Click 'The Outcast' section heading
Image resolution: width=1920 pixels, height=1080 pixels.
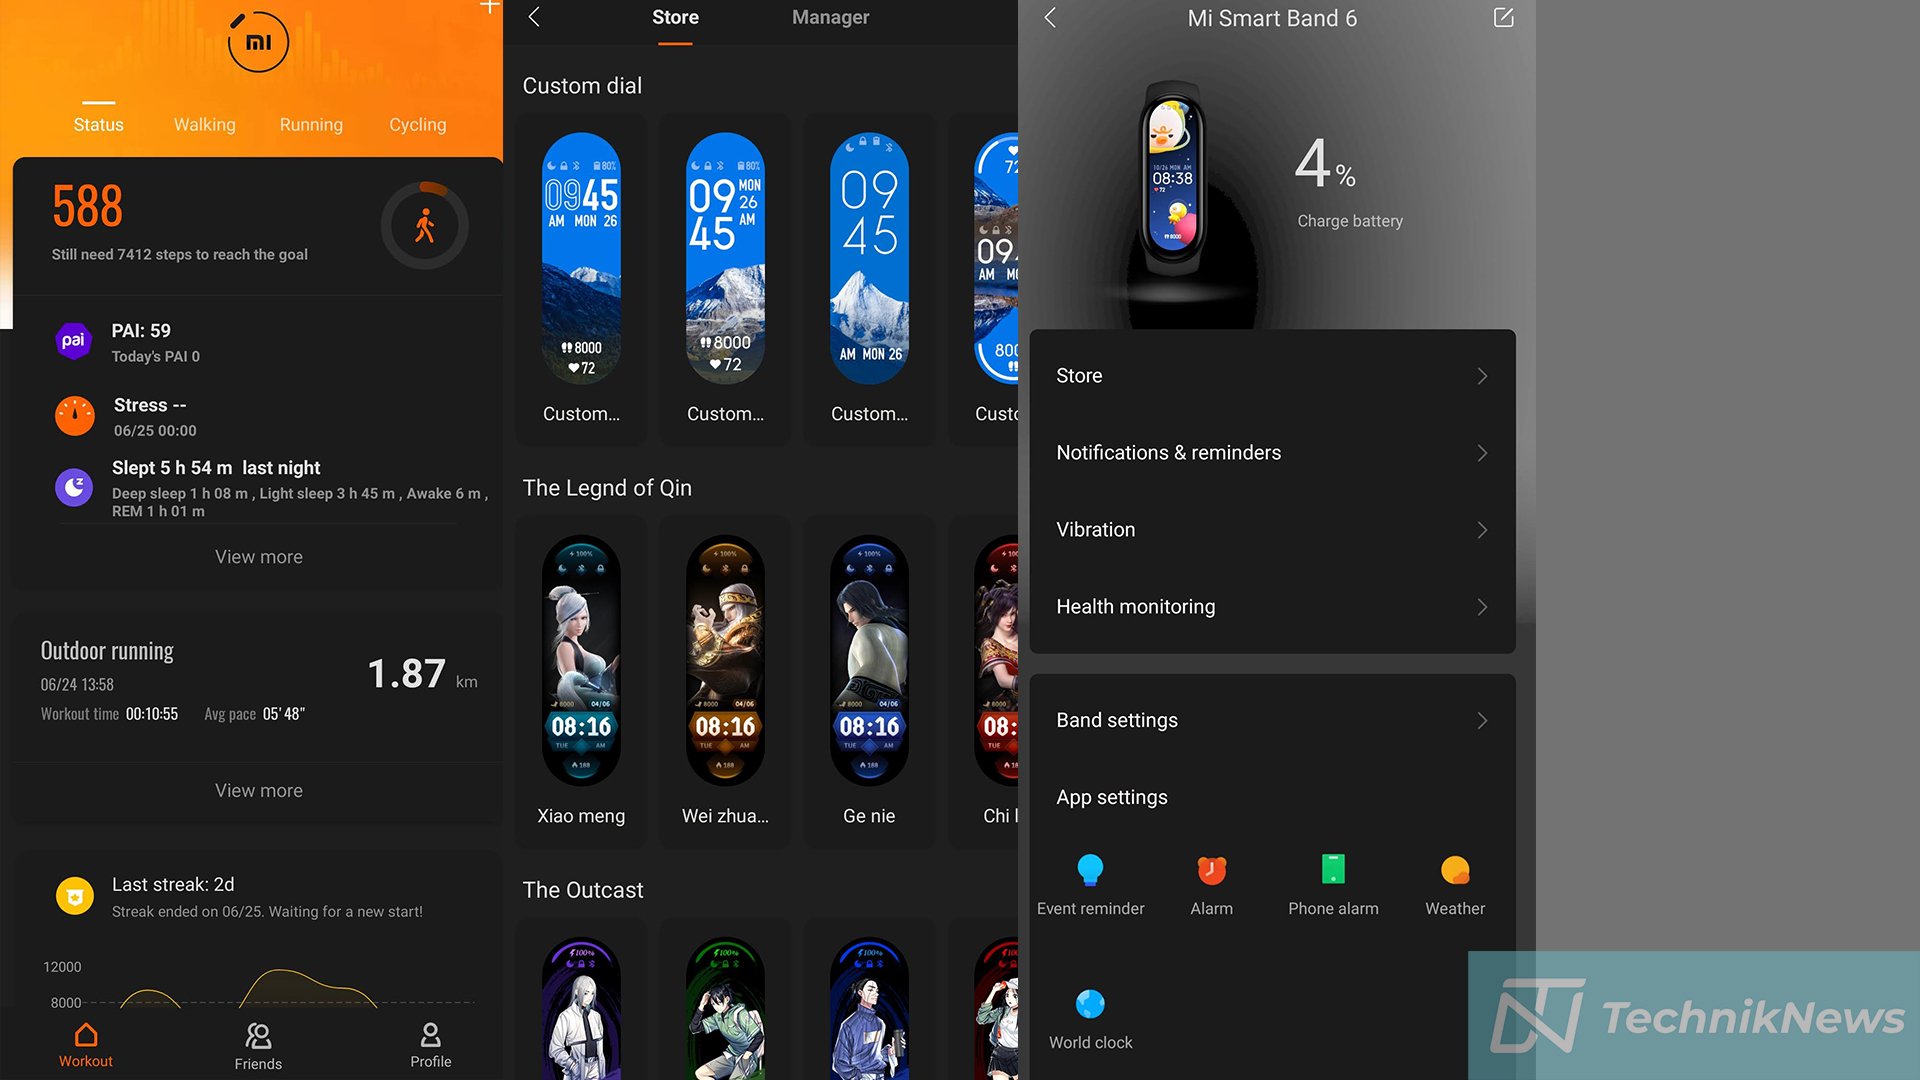click(583, 890)
